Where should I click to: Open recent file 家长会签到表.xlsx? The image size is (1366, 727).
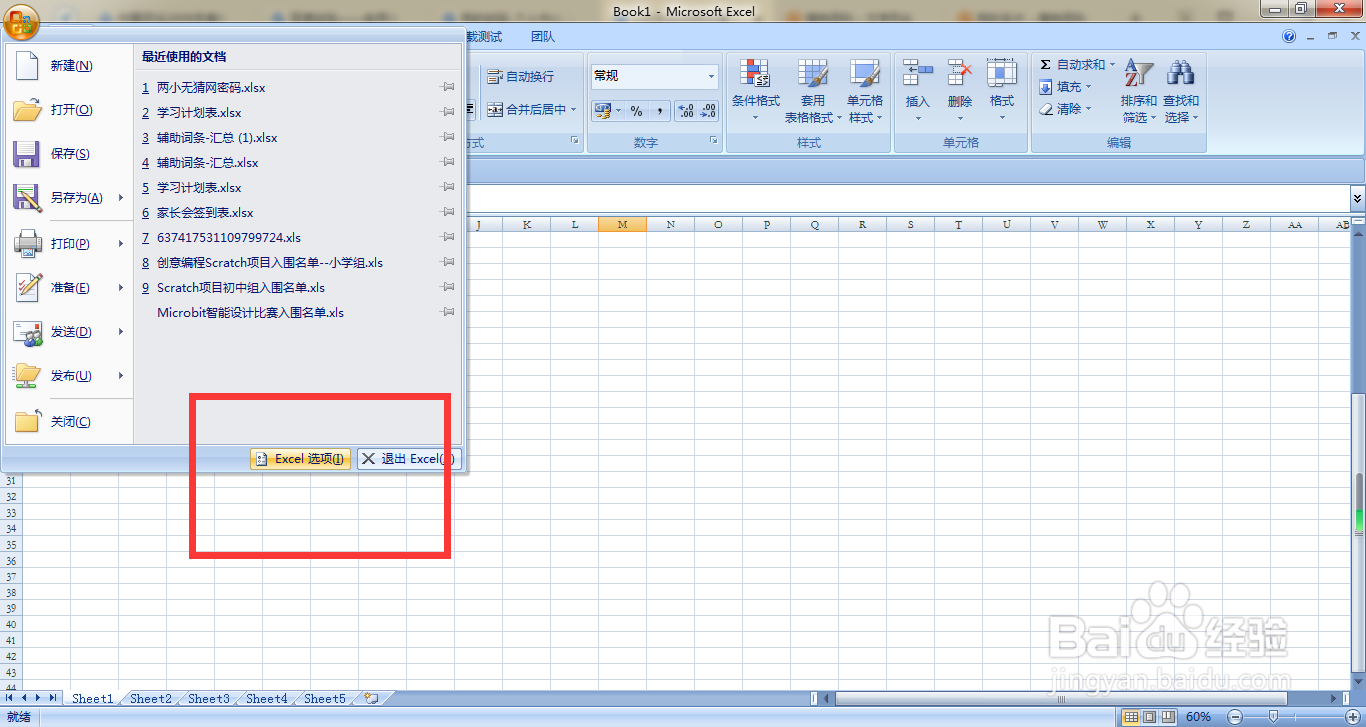pos(205,213)
